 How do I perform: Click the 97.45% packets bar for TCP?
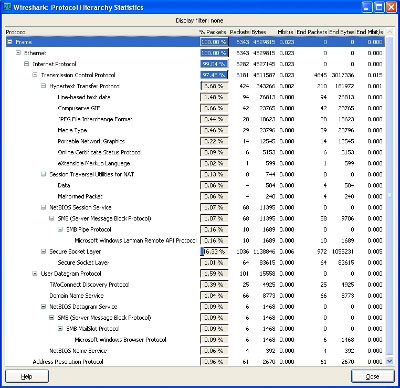[x=214, y=75]
